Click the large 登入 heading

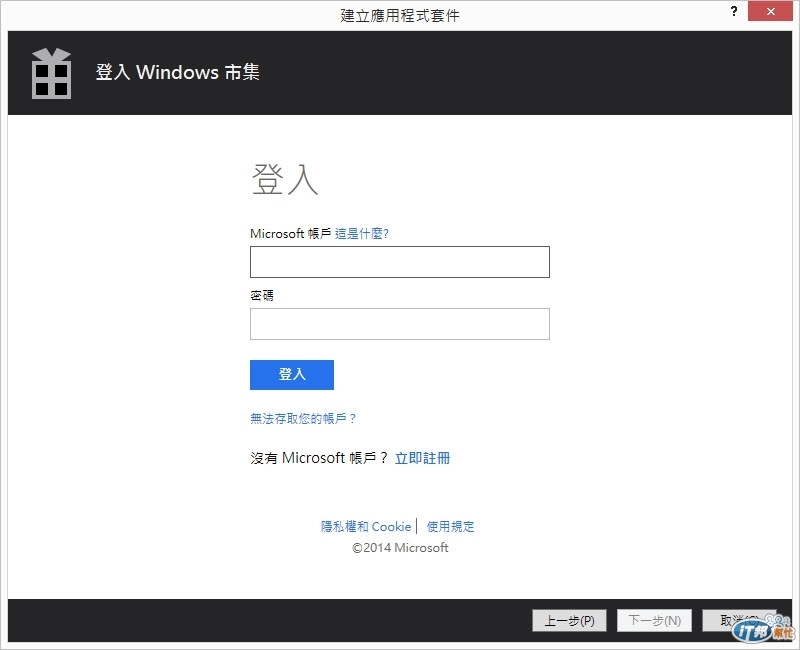tap(285, 180)
